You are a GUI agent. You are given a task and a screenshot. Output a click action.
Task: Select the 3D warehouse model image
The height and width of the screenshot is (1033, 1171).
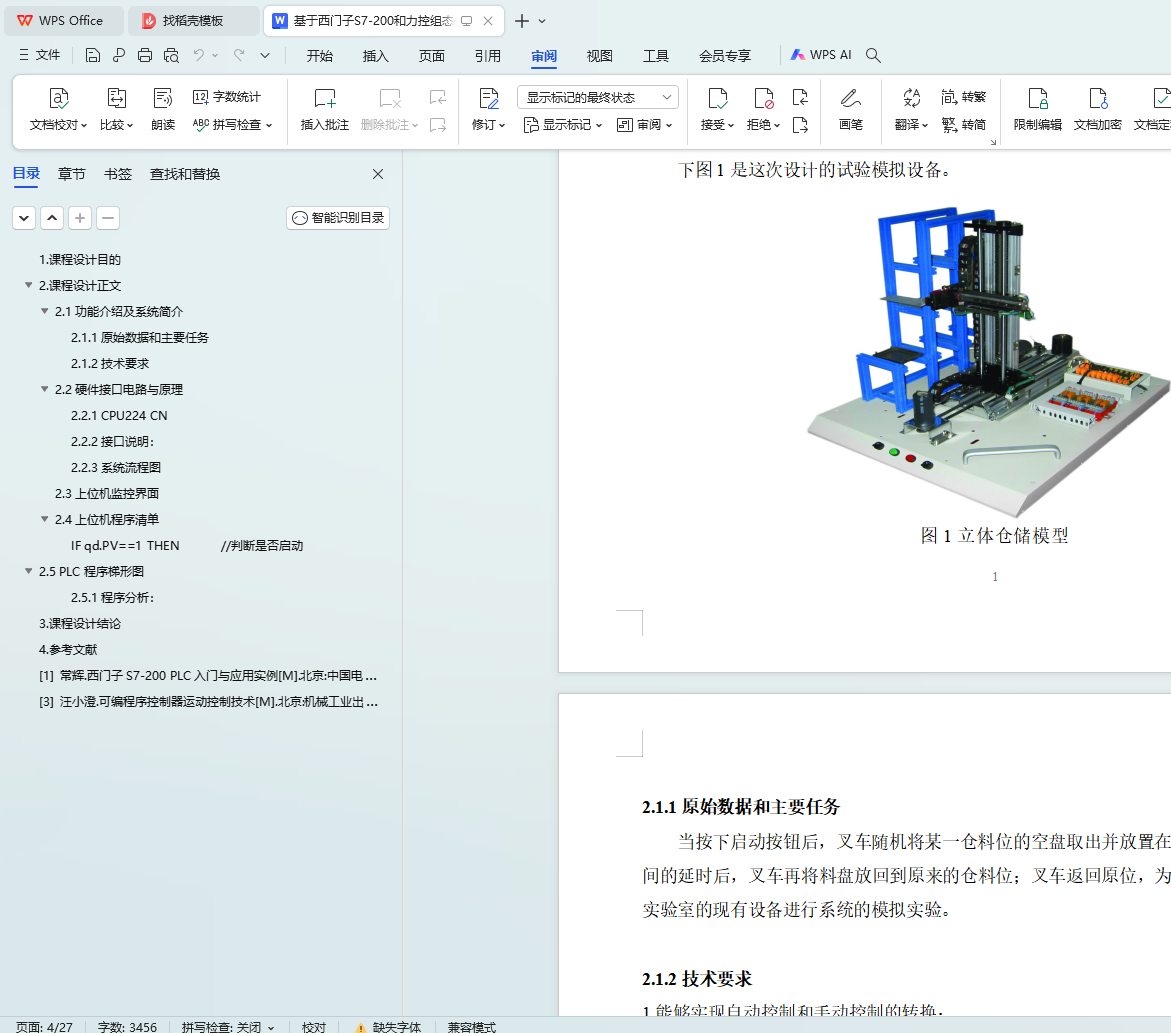[990, 361]
